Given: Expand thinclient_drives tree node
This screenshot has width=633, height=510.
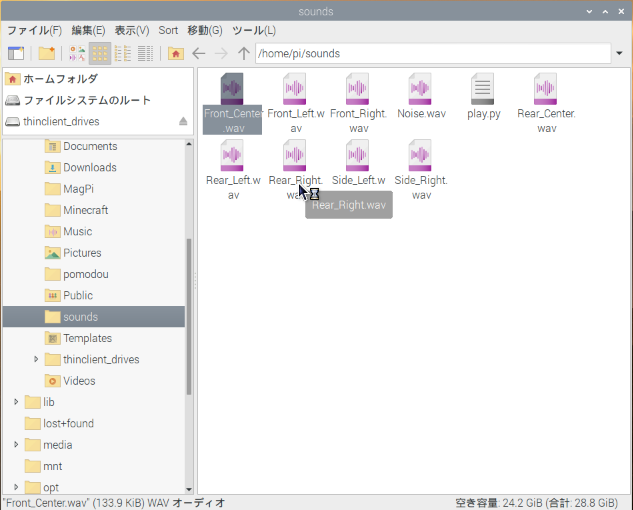Looking at the screenshot, I should tap(36, 359).
